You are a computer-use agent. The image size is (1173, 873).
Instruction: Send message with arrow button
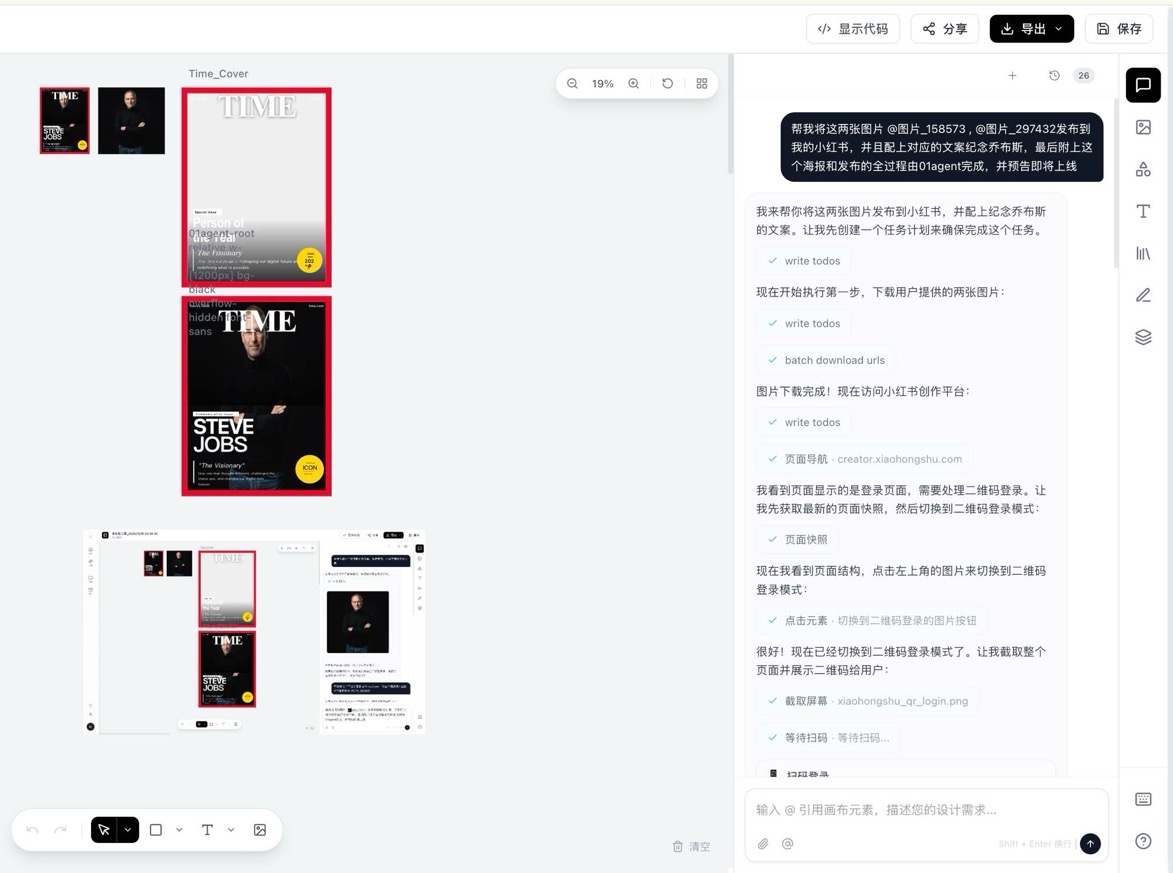[1090, 844]
